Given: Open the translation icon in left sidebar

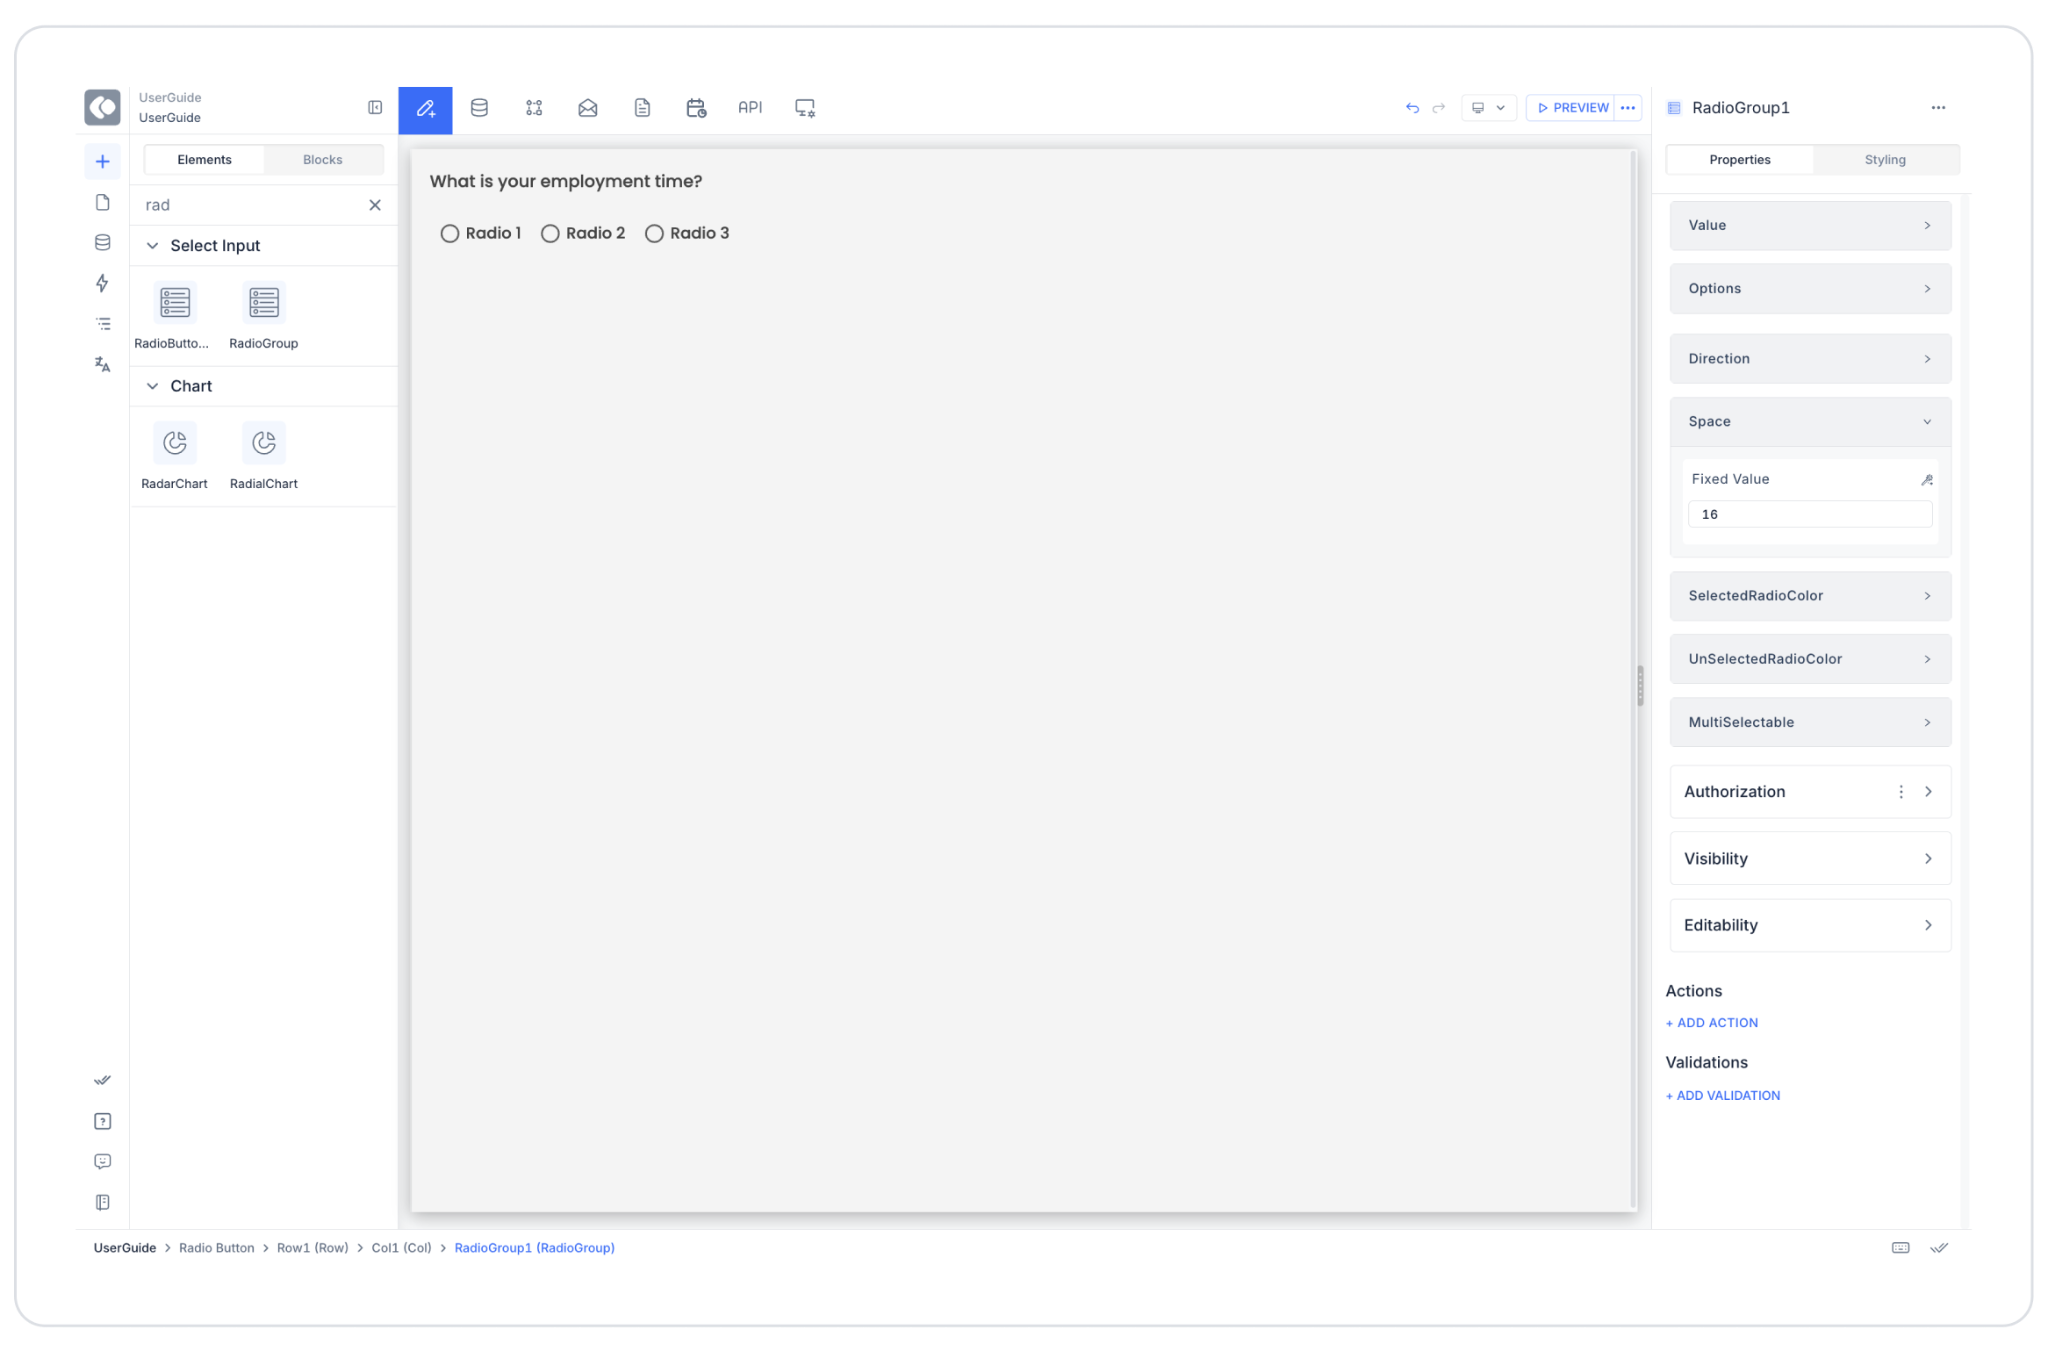Looking at the screenshot, I should [102, 364].
